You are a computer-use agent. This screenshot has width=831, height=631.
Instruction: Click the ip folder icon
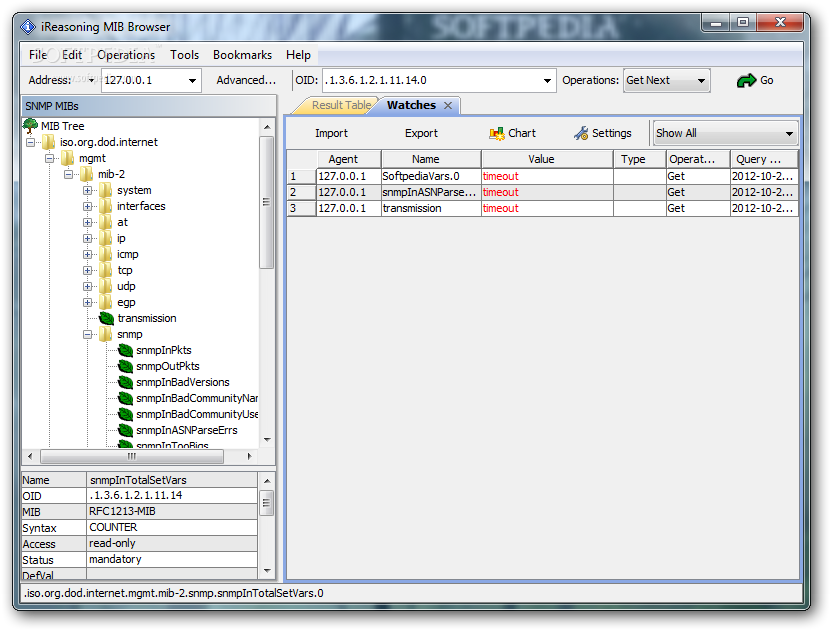pos(106,238)
